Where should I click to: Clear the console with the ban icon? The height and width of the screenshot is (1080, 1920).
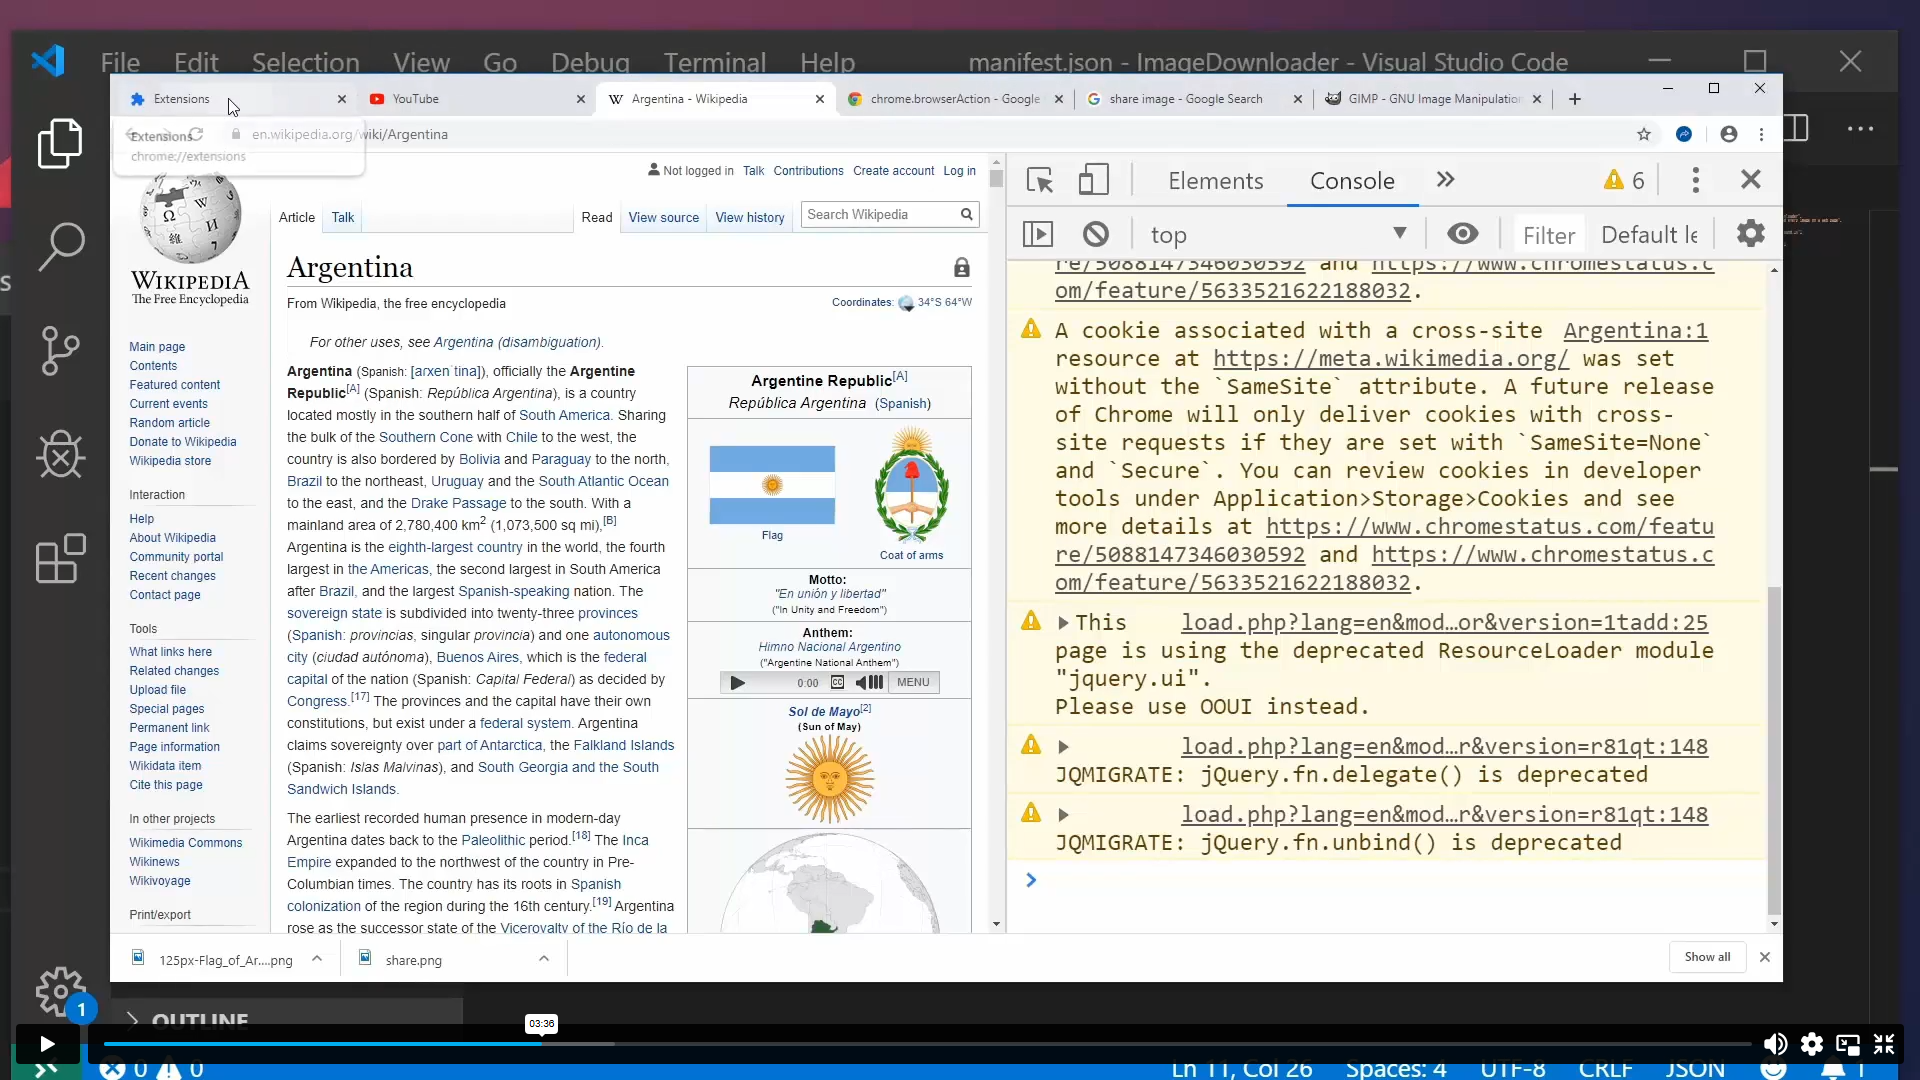(1096, 234)
